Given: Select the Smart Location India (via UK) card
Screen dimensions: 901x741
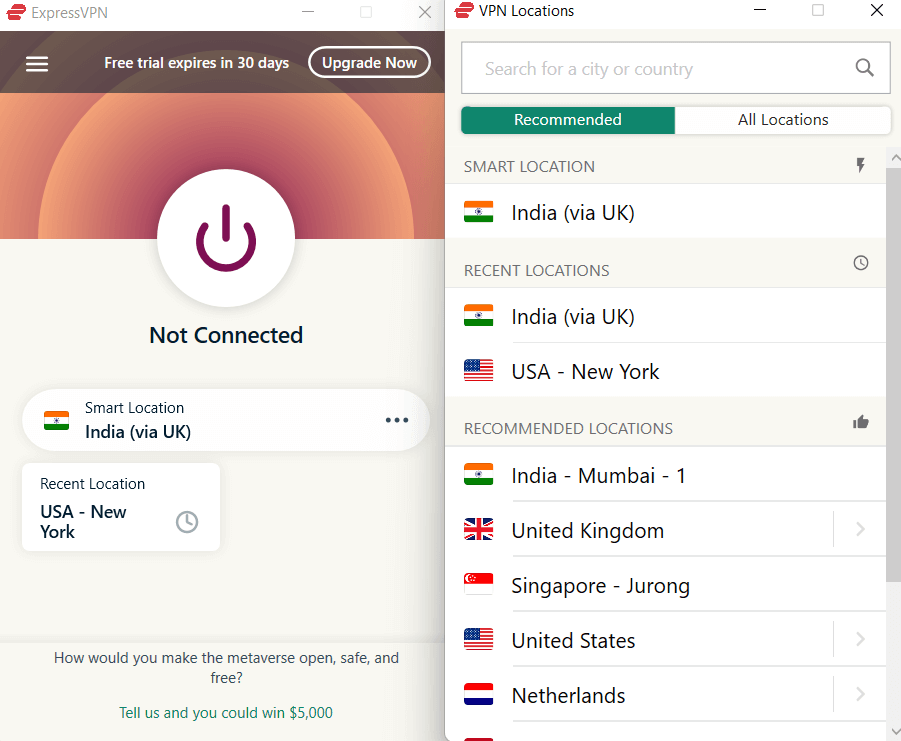Looking at the screenshot, I should pyautogui.click(x=226, y=420).
